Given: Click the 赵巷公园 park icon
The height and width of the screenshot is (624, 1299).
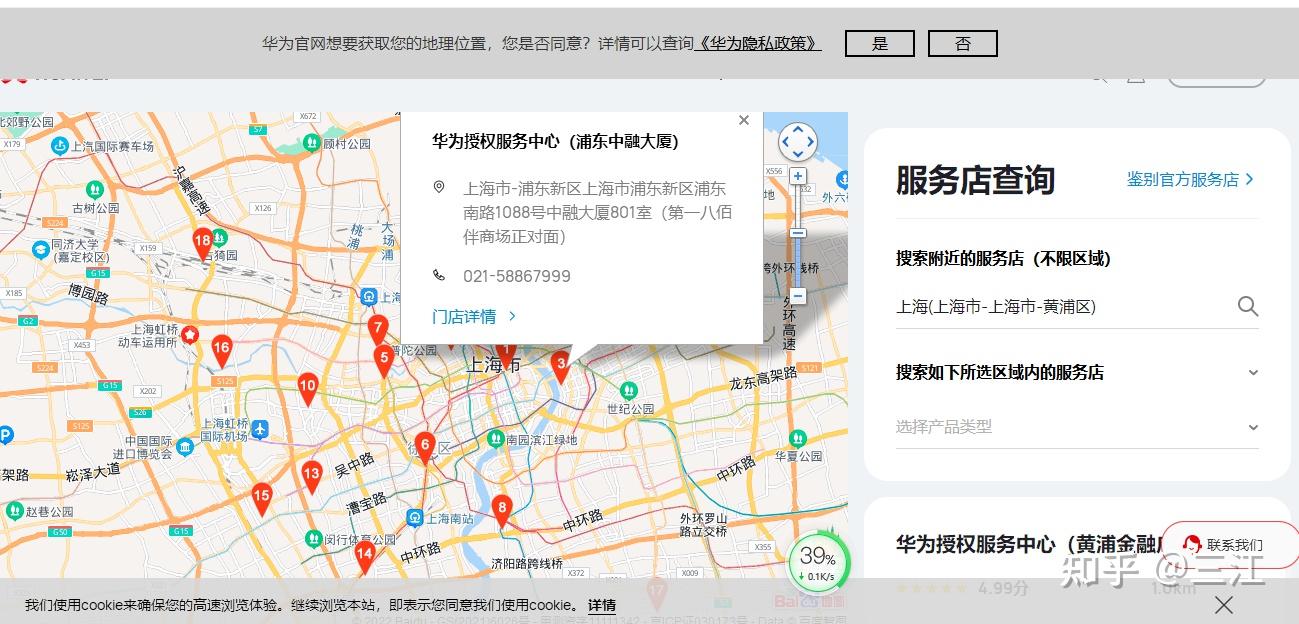Looking at the screenshot, I should point(13,510).
